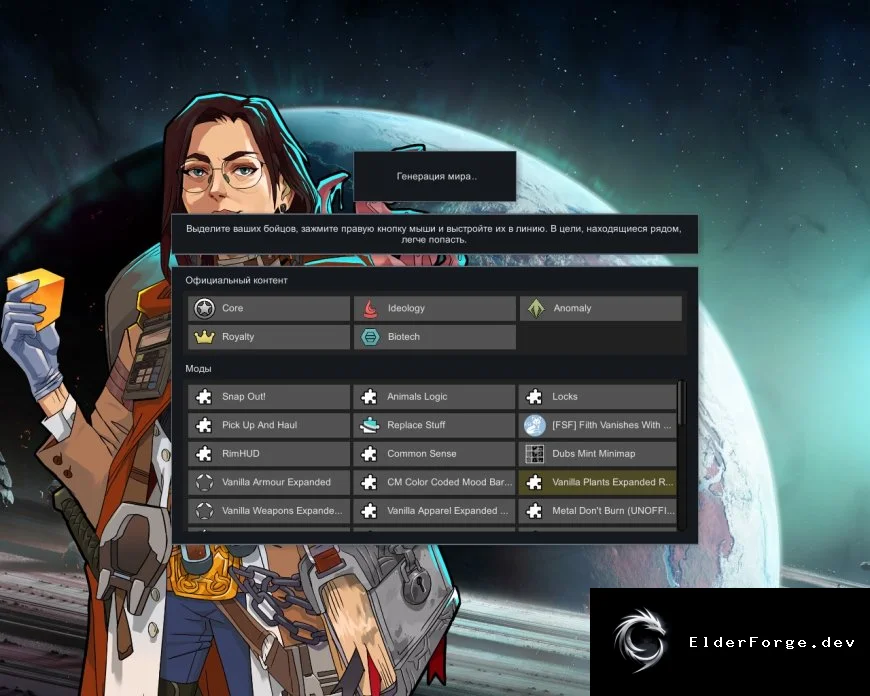Viewport: 870px width, 696px height.
Task: Click the Dubs Mint Minimap label
Action: 594,454
